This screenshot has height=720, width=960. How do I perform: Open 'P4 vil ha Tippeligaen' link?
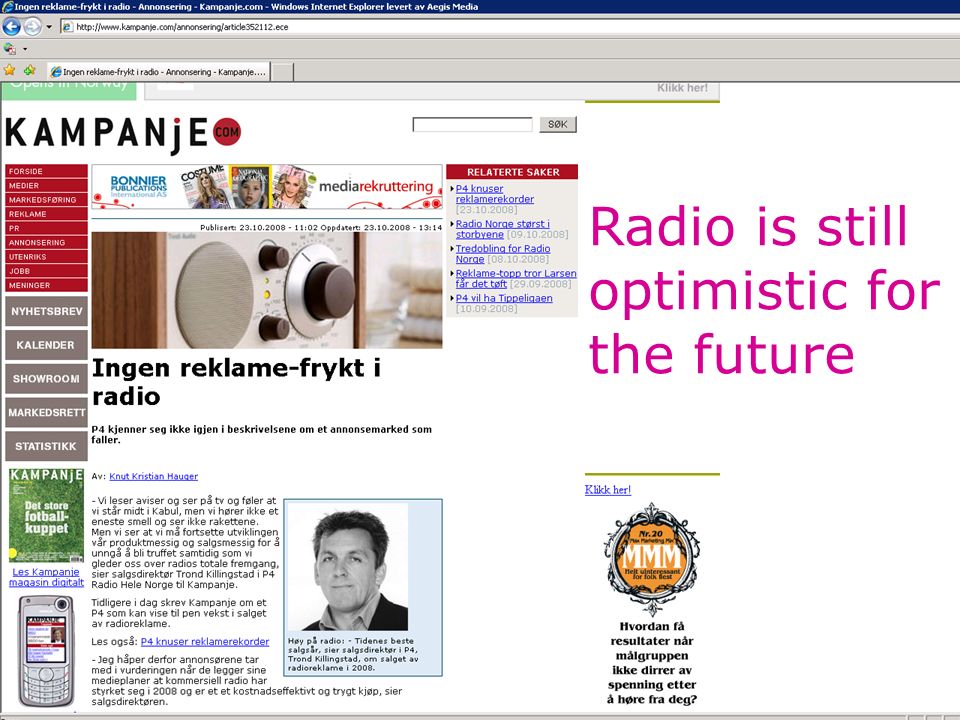pos(504,298)
